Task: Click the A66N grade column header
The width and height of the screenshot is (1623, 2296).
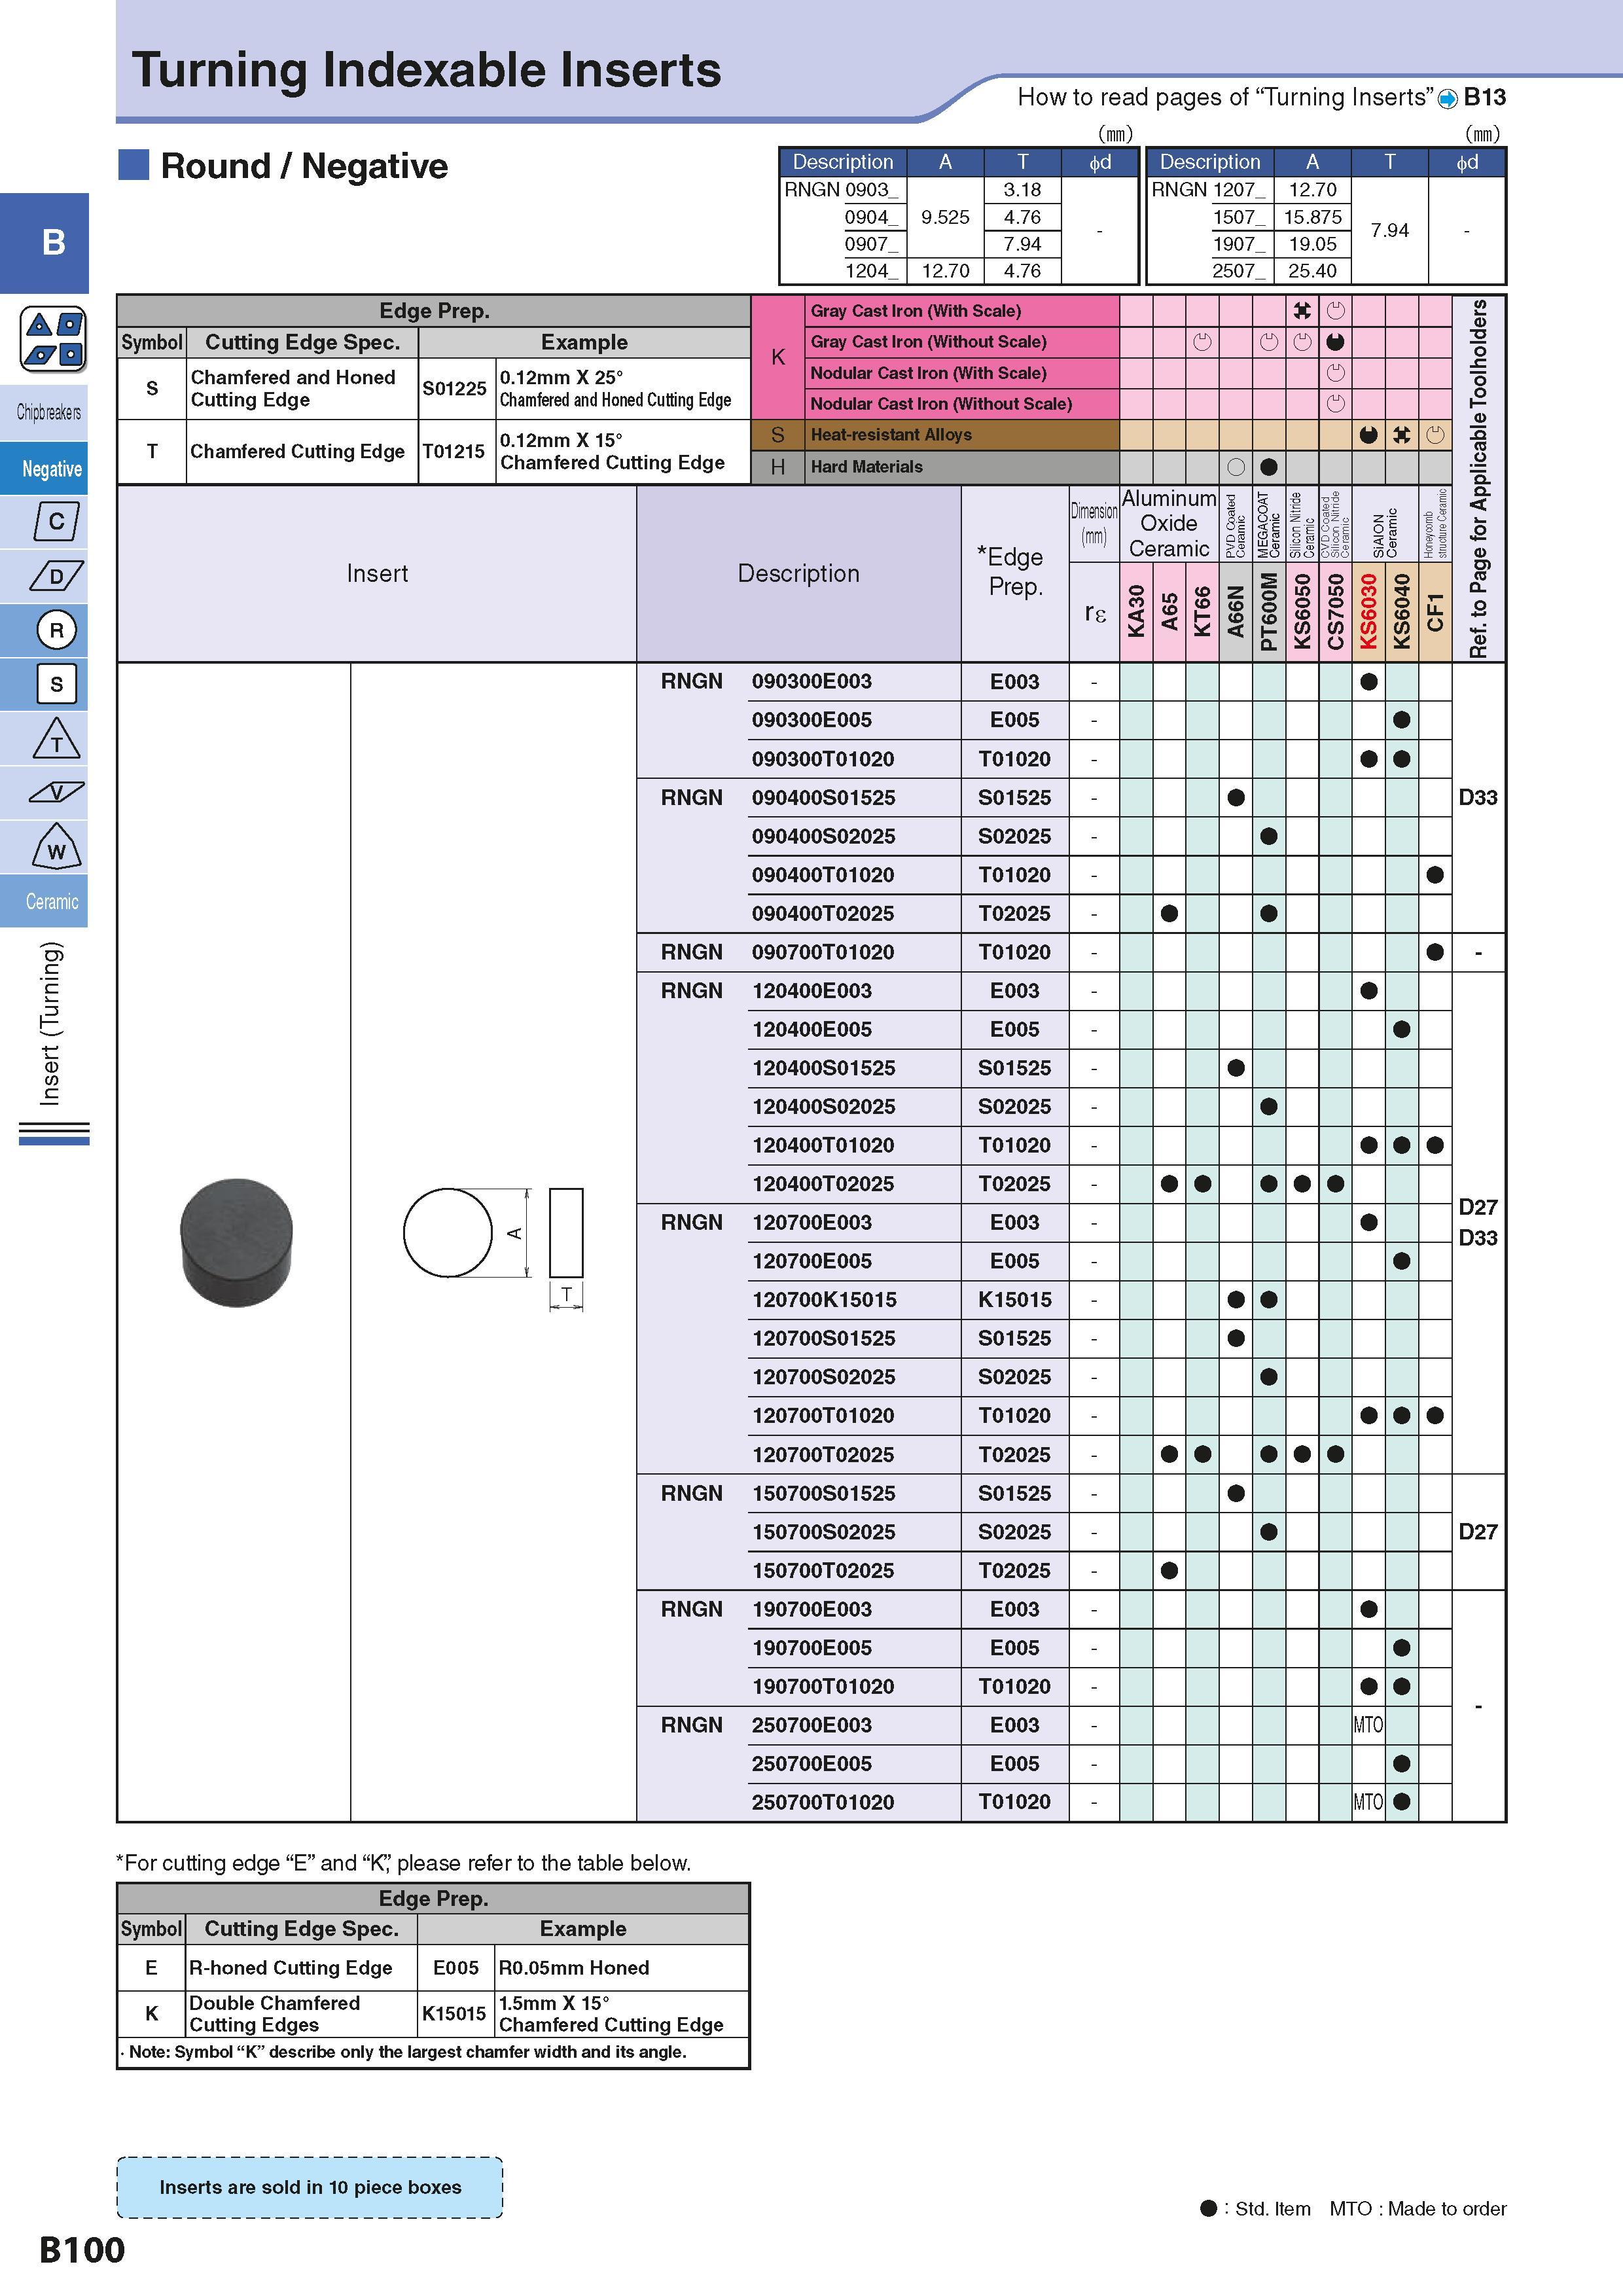Action: (1236, 611)
